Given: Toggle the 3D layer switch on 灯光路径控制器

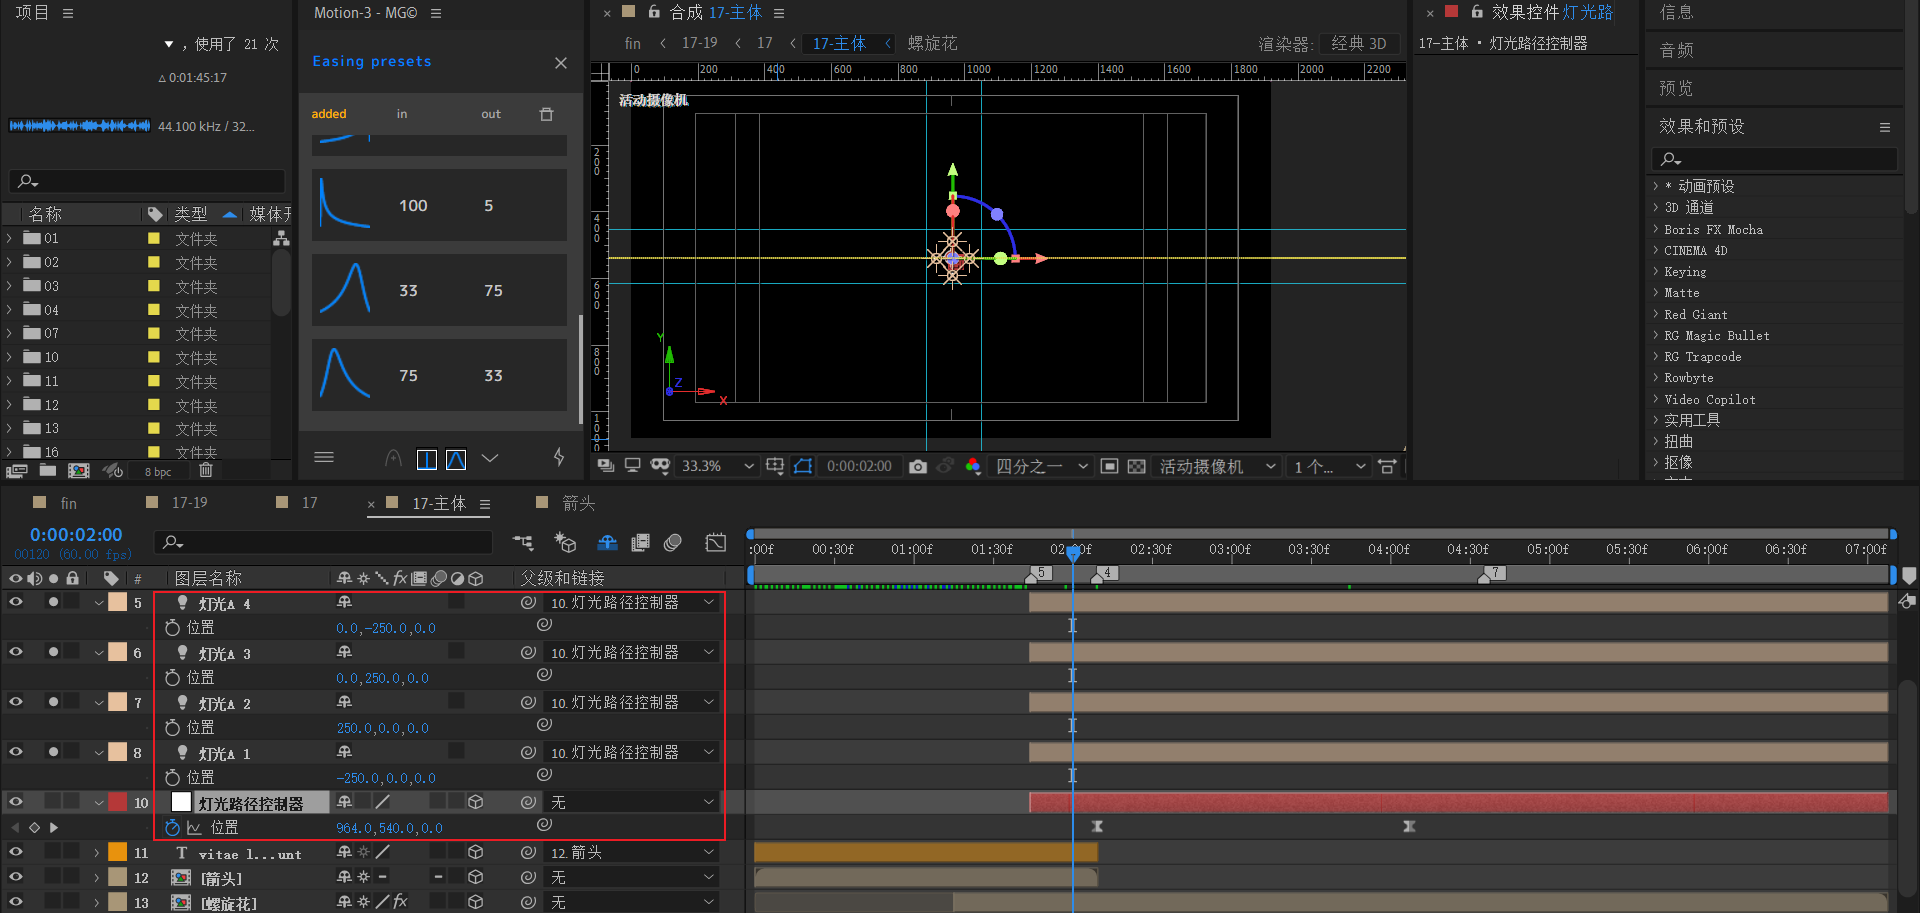Looking at the screenshot, I should [x=476, y=802].
